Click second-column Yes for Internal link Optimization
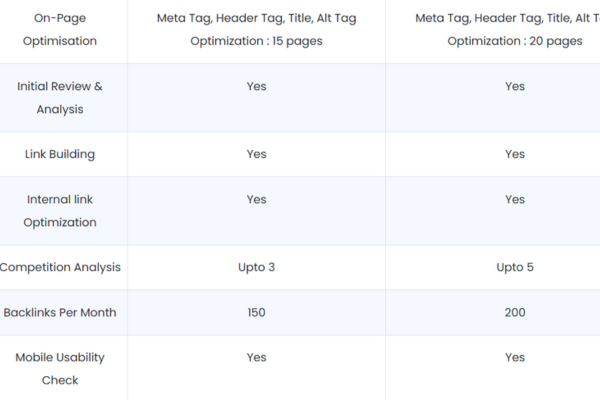The image size is (600, 400). (x=515, y=199)
